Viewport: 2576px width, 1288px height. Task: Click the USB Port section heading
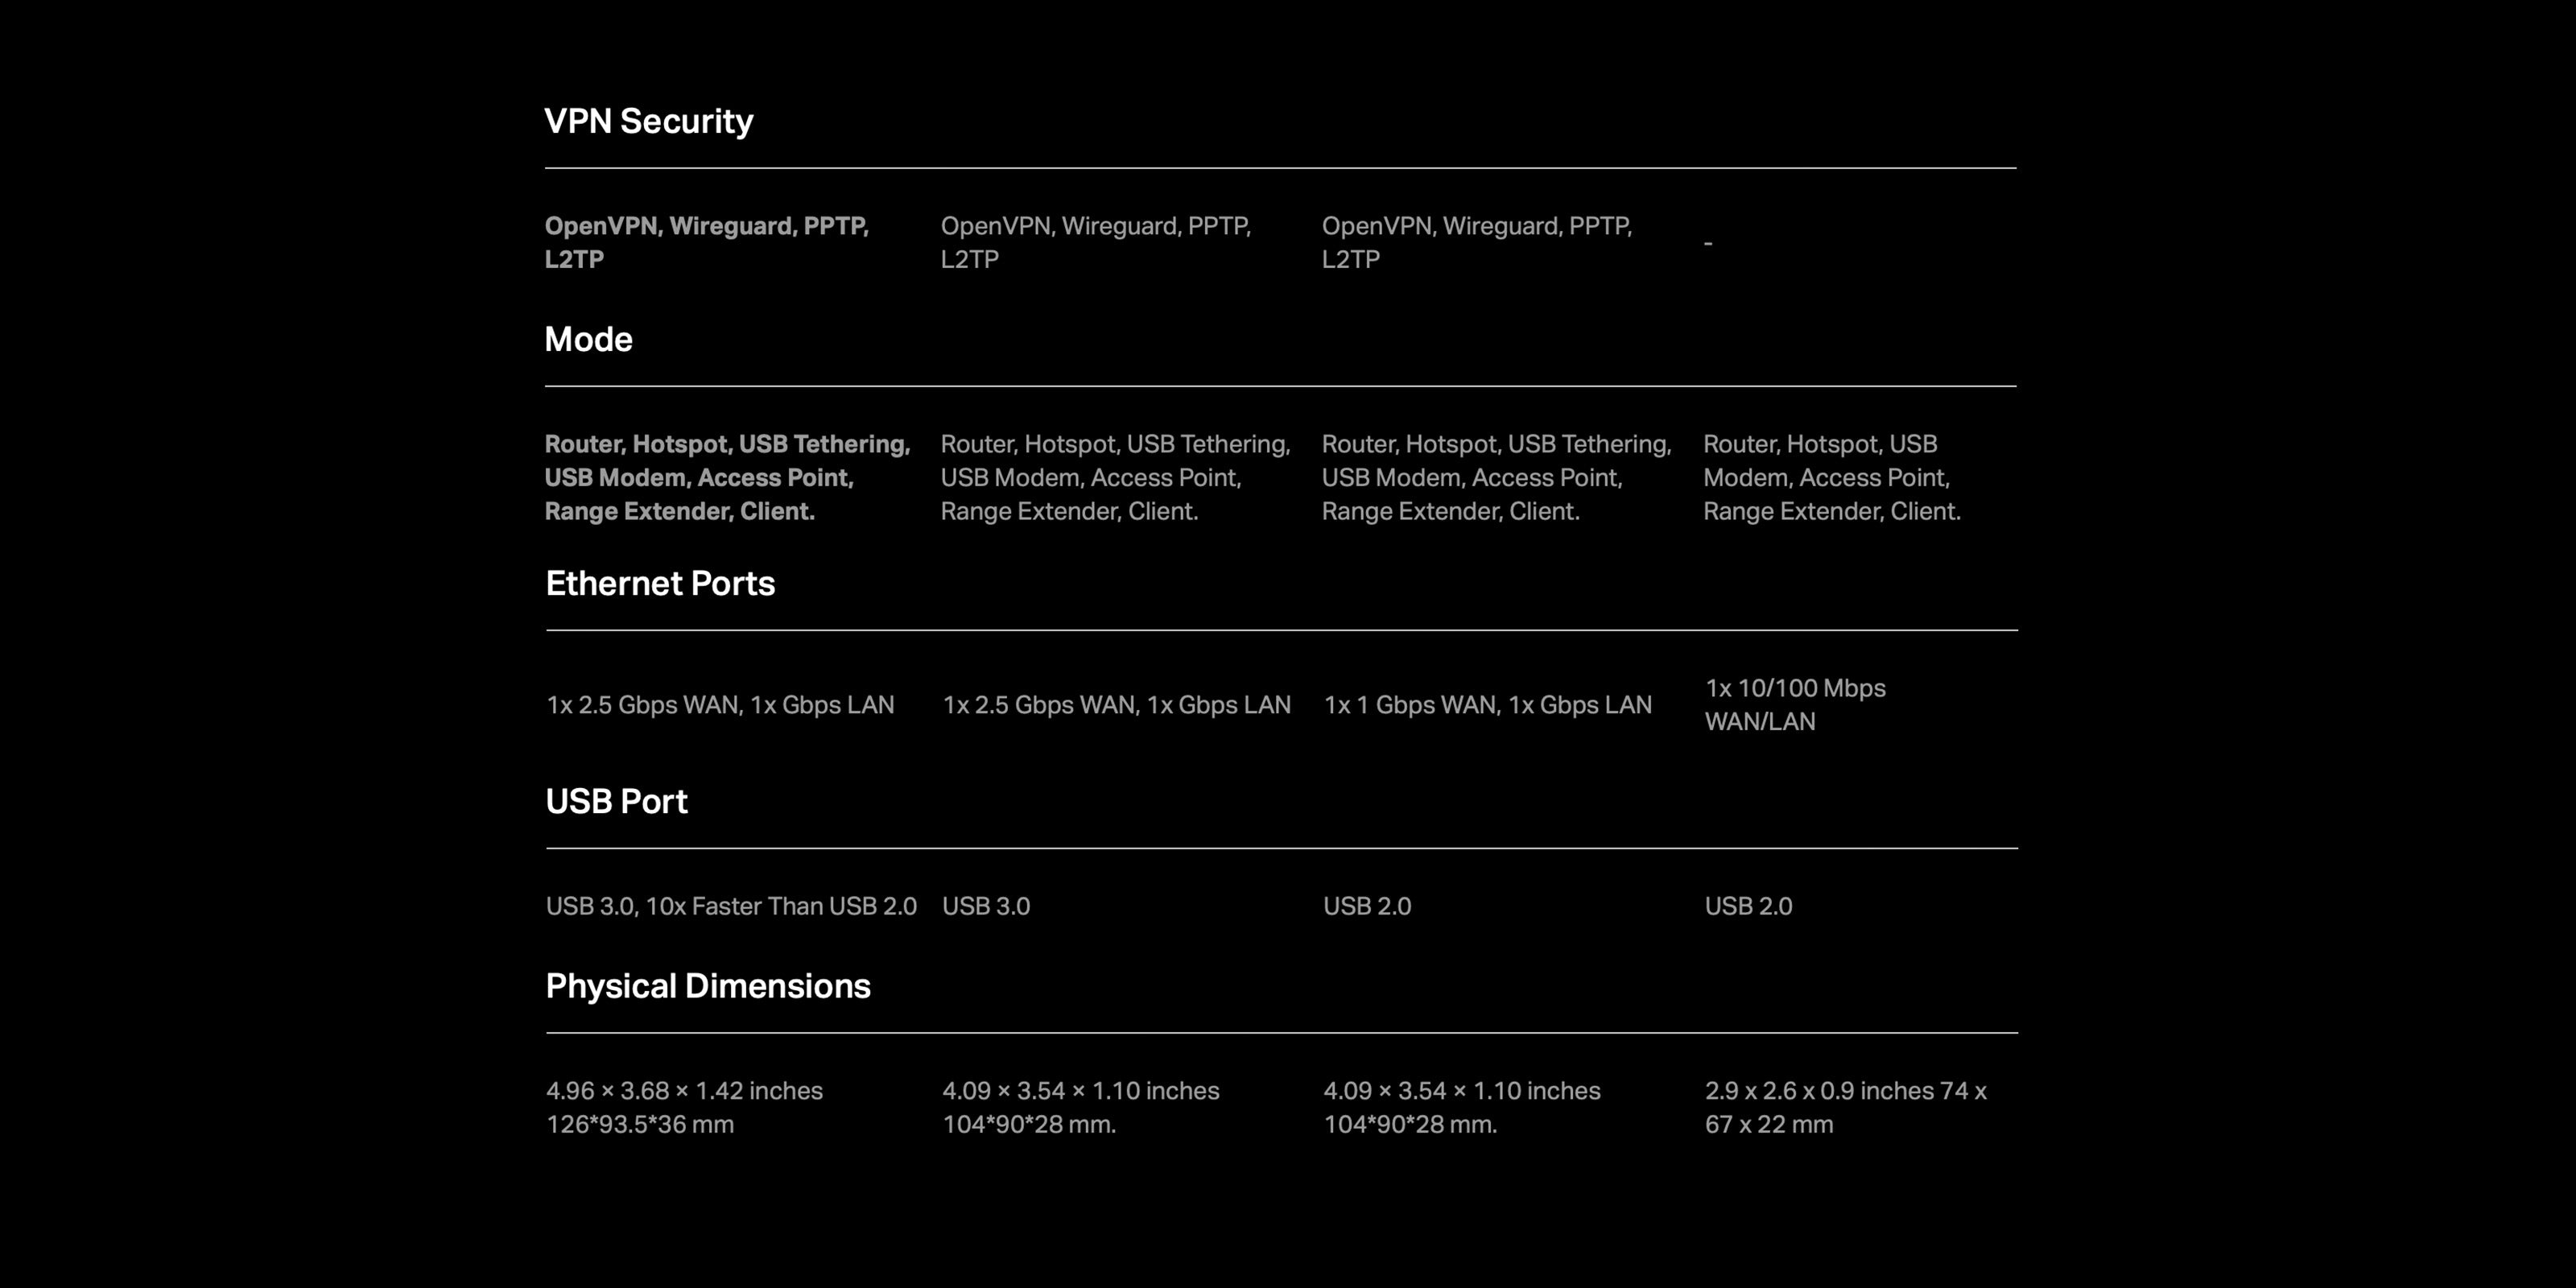(x=616, y=801)
